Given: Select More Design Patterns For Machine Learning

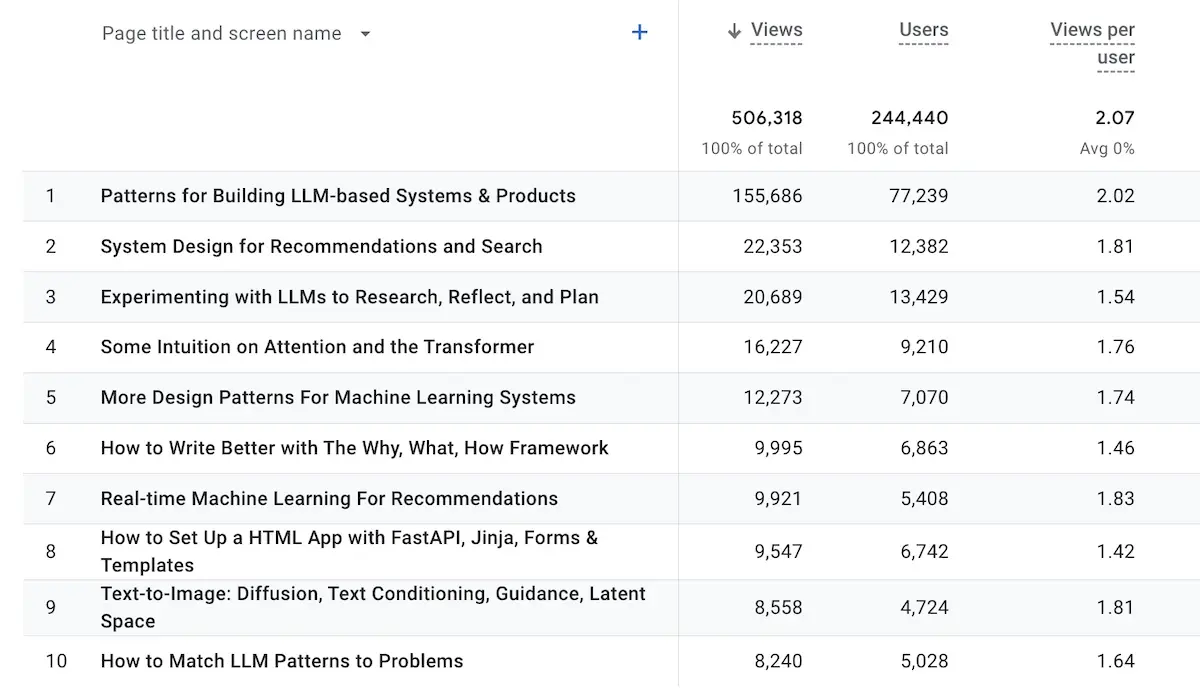Looking at the screenshot, I should tap(338, 397).
